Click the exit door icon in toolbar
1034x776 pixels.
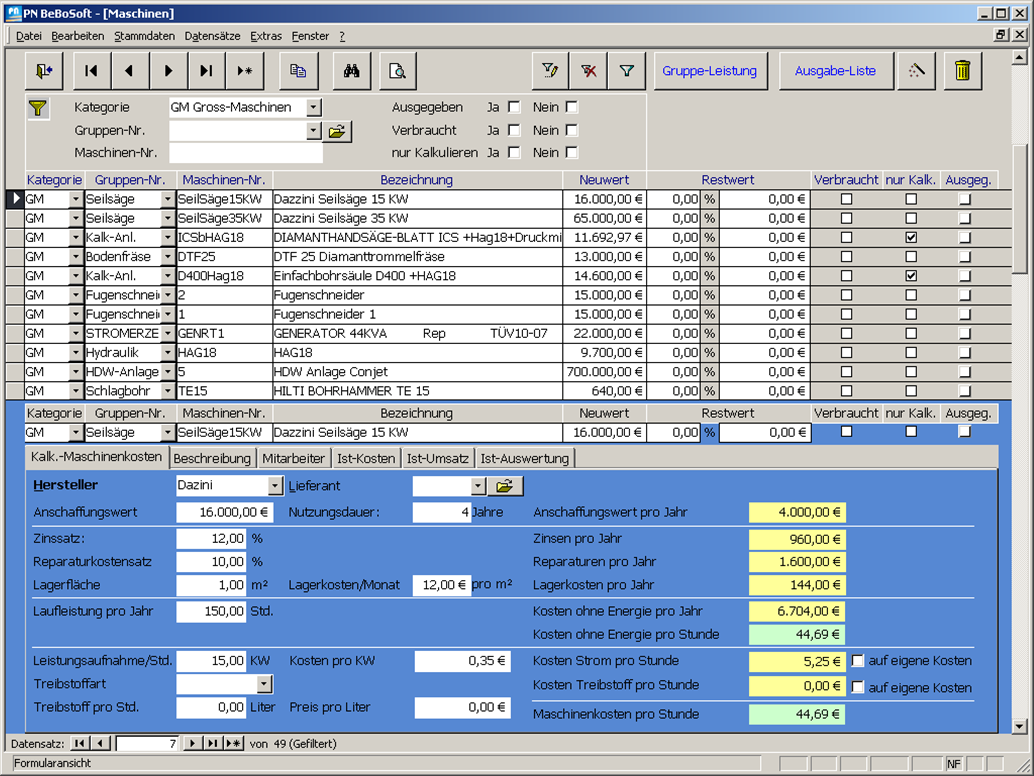tap(43, 71)
